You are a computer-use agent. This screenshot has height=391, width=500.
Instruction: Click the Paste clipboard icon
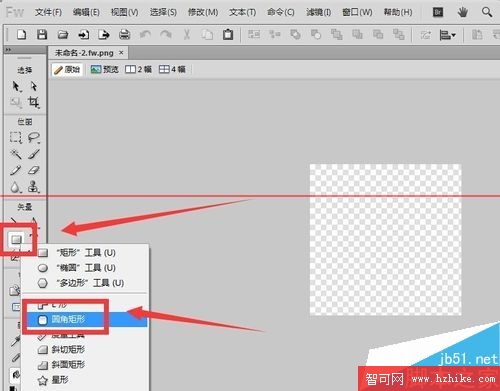[228, 34]
